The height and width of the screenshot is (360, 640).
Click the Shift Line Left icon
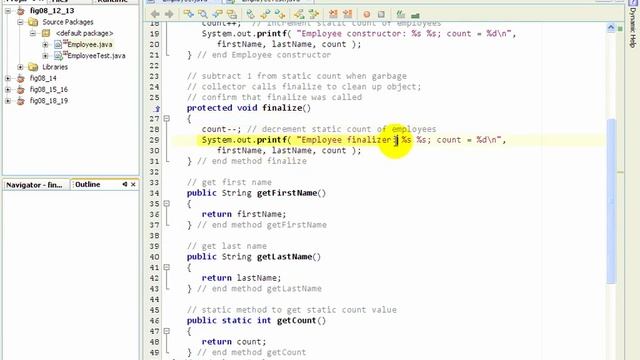(299, 14)
